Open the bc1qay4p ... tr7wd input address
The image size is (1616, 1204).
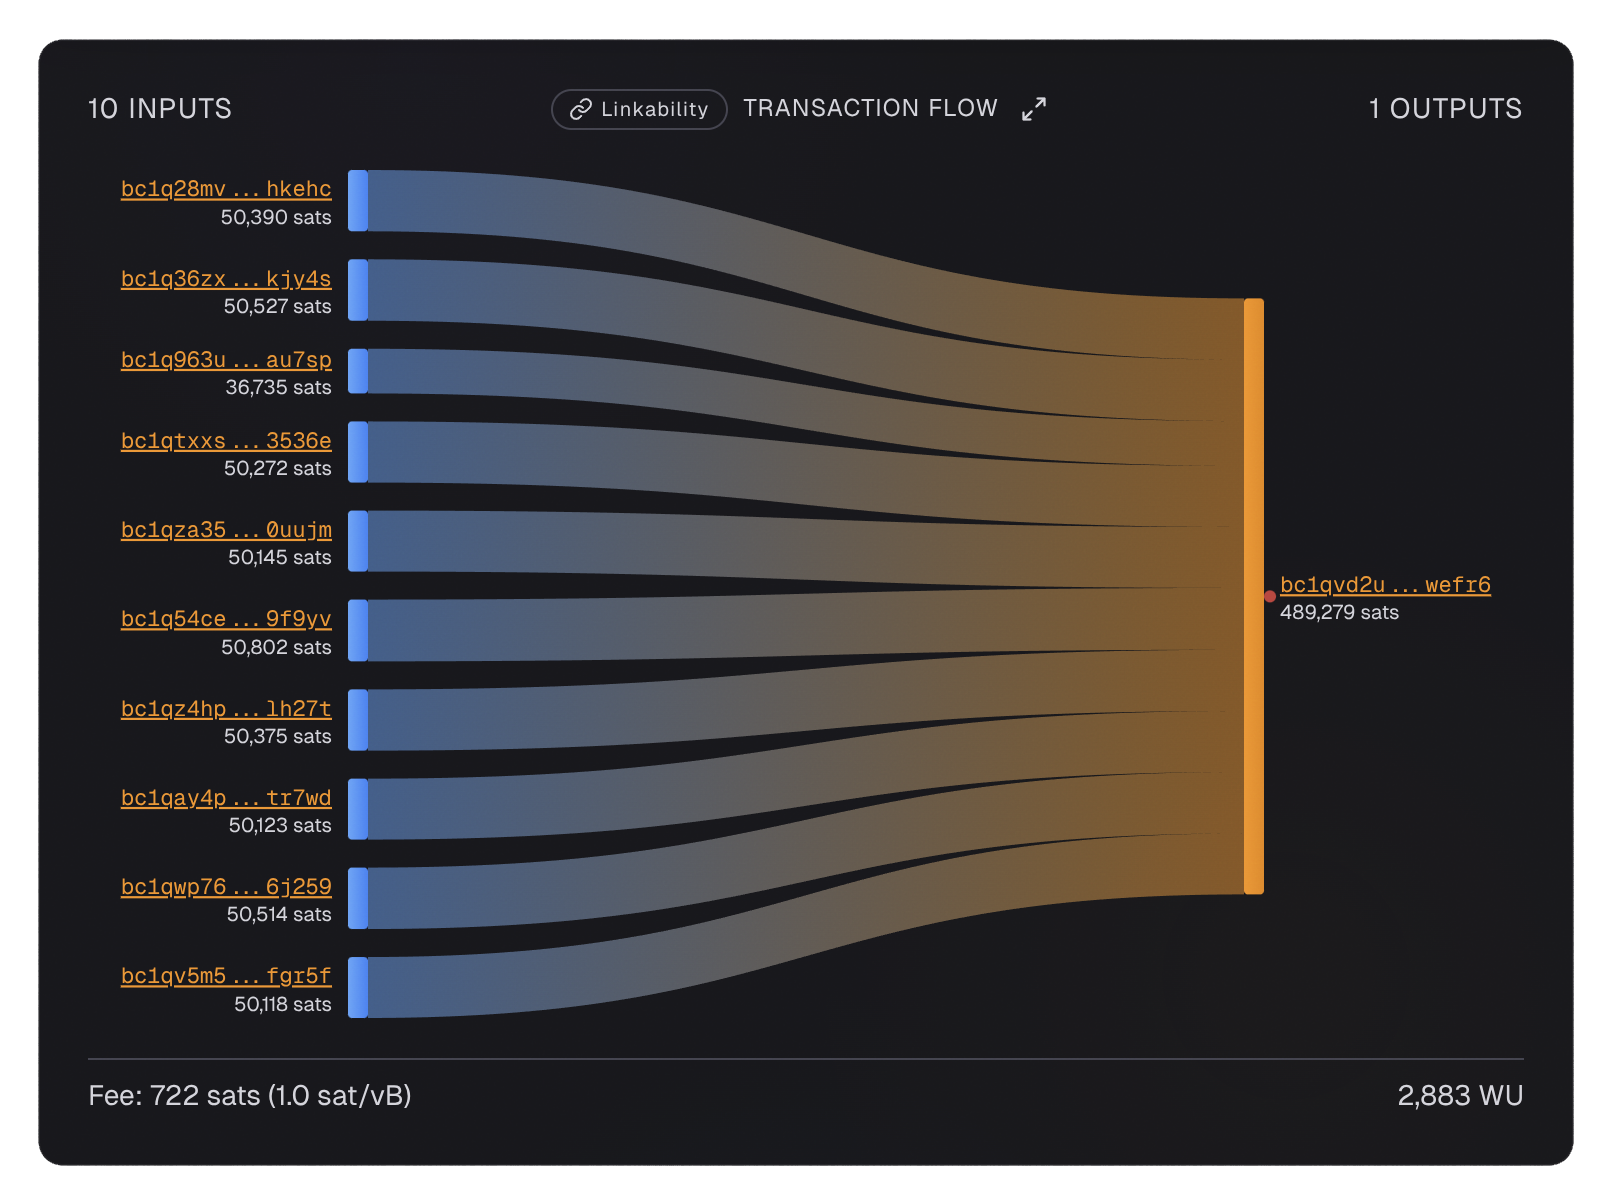(226, 798)
